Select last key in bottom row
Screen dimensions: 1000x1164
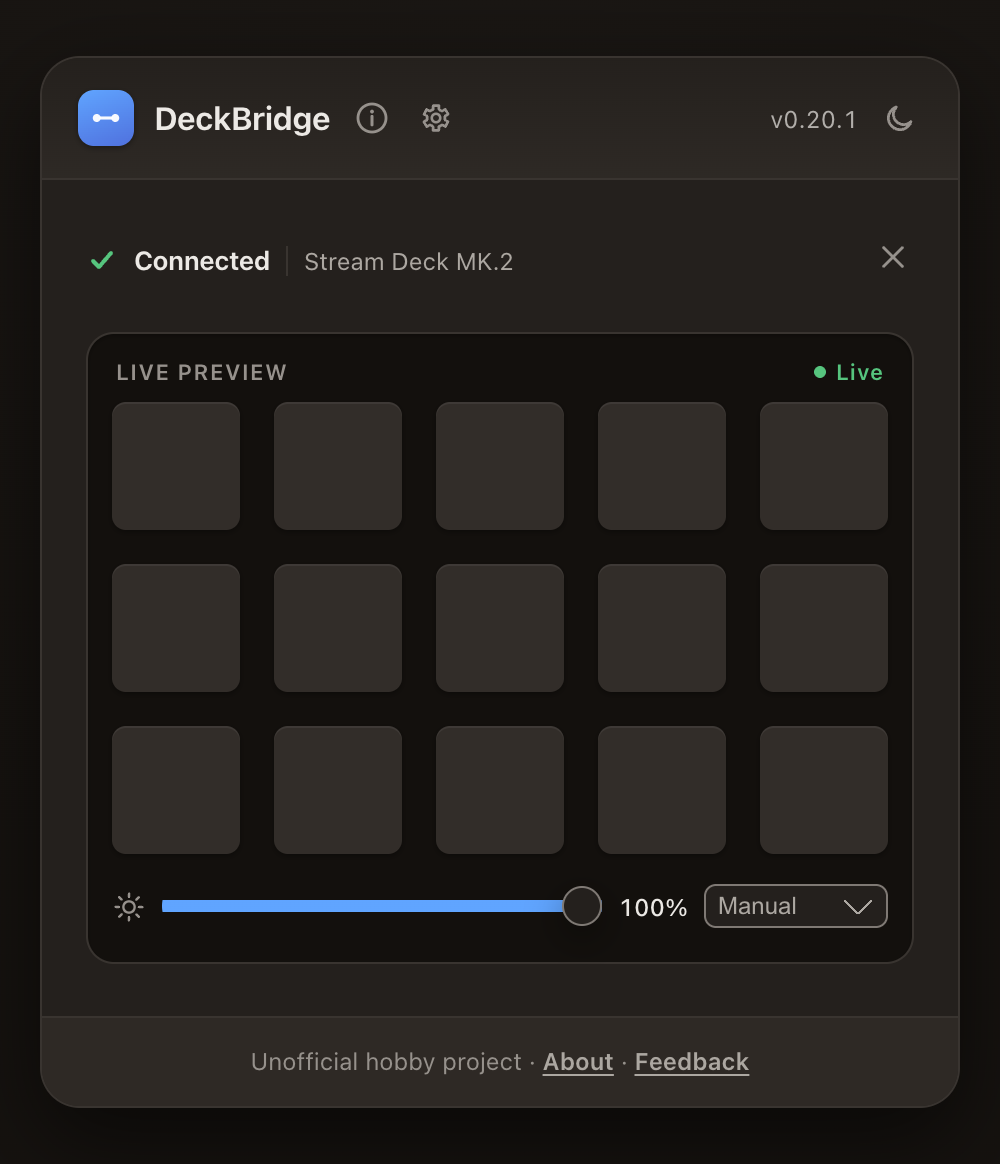[x=823, y=790]
